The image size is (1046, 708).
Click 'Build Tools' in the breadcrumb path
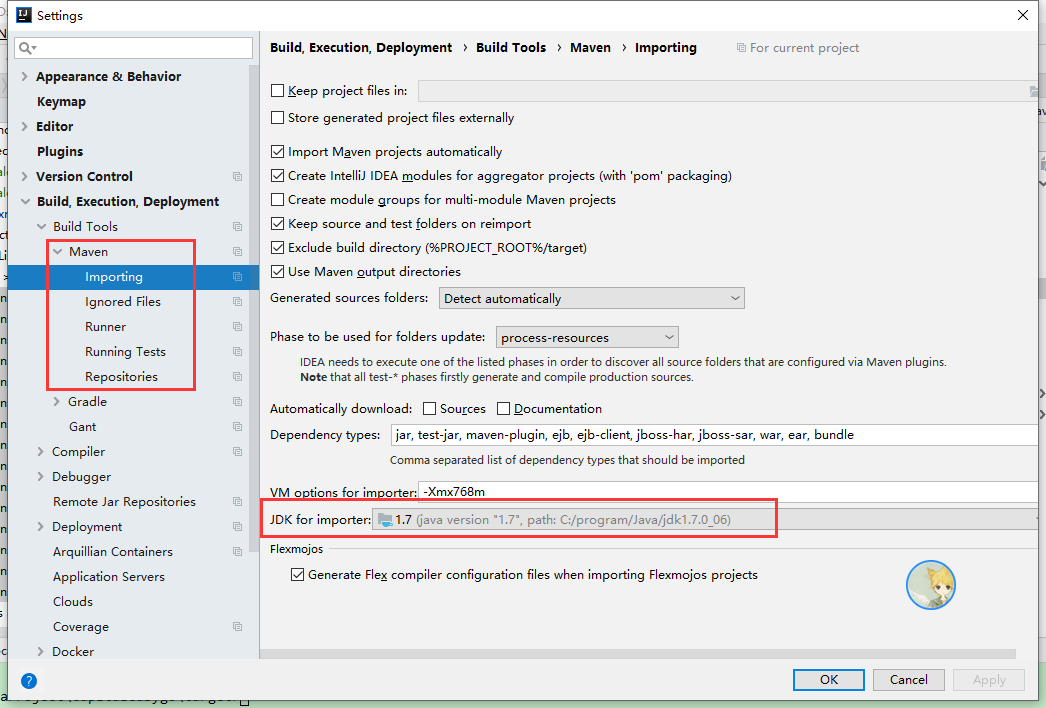pos(511,47)
